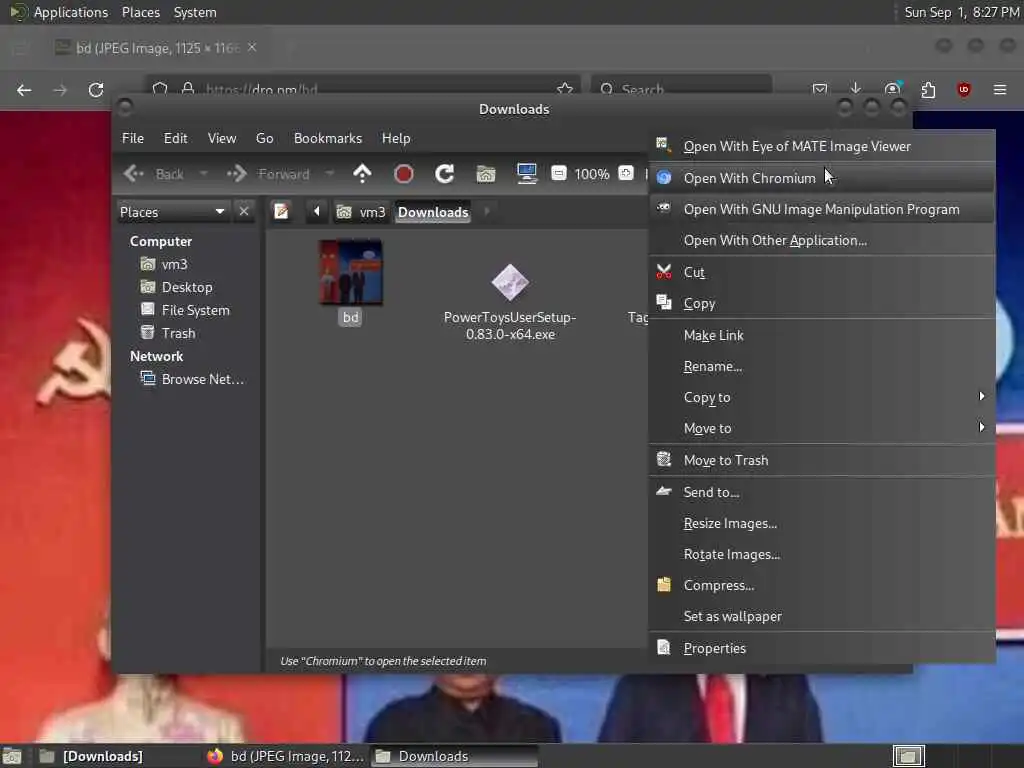Open Firefox downloads arrow icon
Image resolution: width=1024 pixels, height=768 pixels.
[x=856, y=88]
